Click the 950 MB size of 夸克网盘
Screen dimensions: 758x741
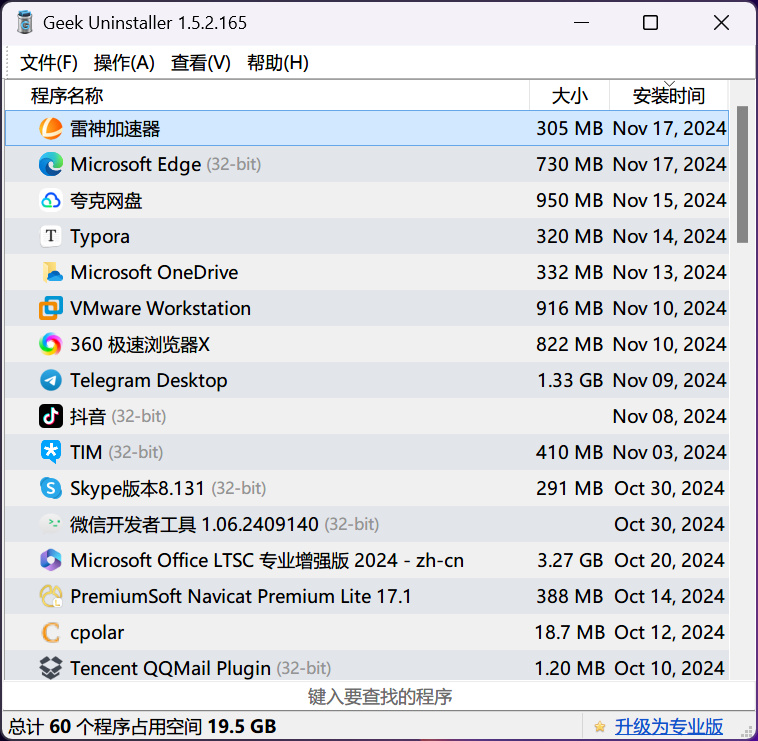[569, 201]
